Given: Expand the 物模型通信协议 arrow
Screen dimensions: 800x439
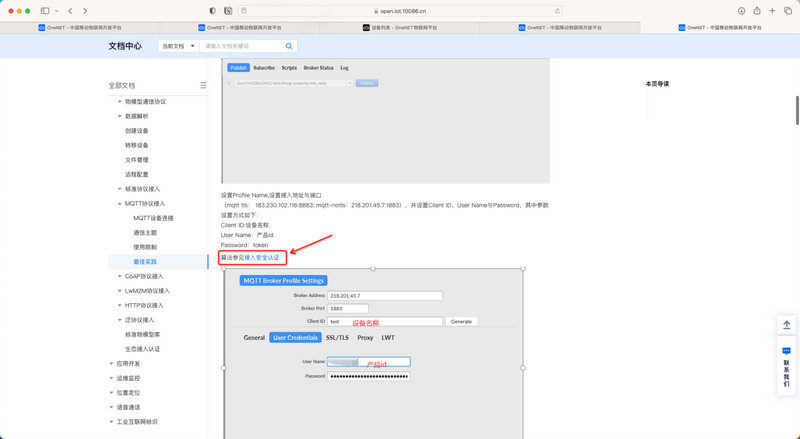Looking at the screenshot, I should pos(120,102).
